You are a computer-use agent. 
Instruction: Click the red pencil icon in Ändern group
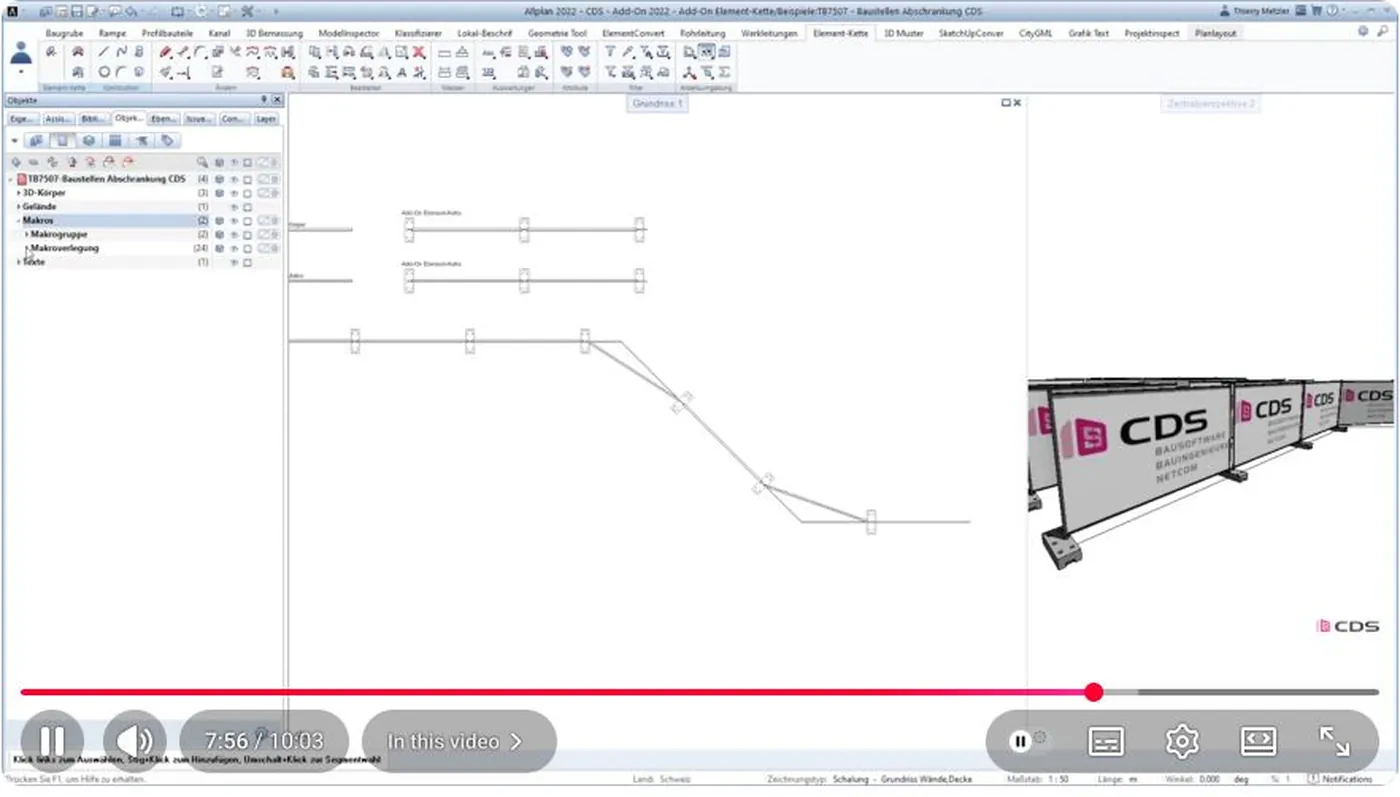166,52
